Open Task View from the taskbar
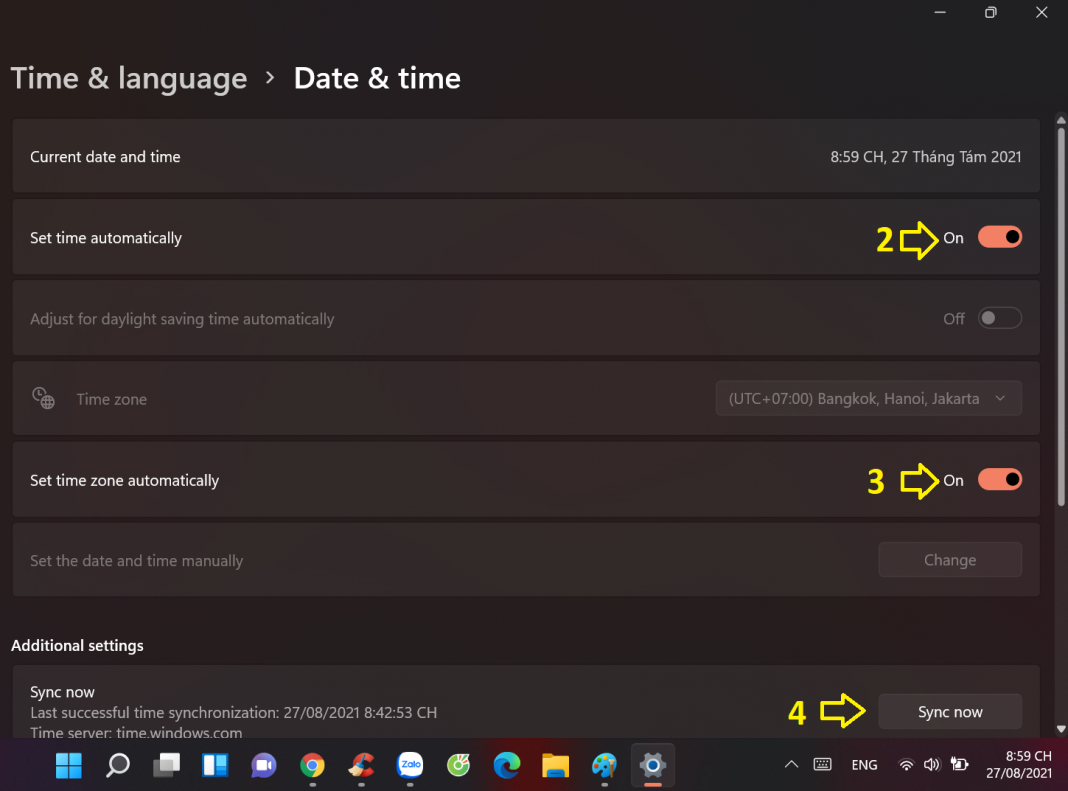The height and width of the screenshot is (791, 1068). [166, 766]
